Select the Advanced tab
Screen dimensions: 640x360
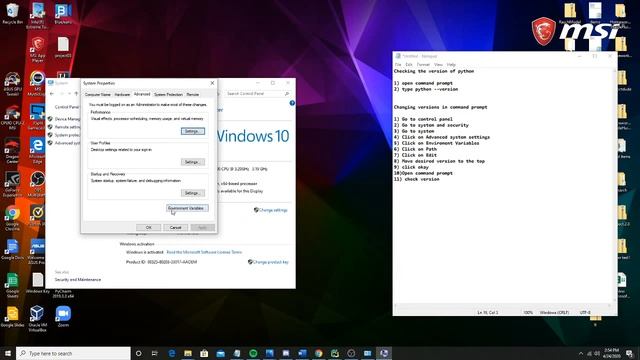[x=142, y=94]
